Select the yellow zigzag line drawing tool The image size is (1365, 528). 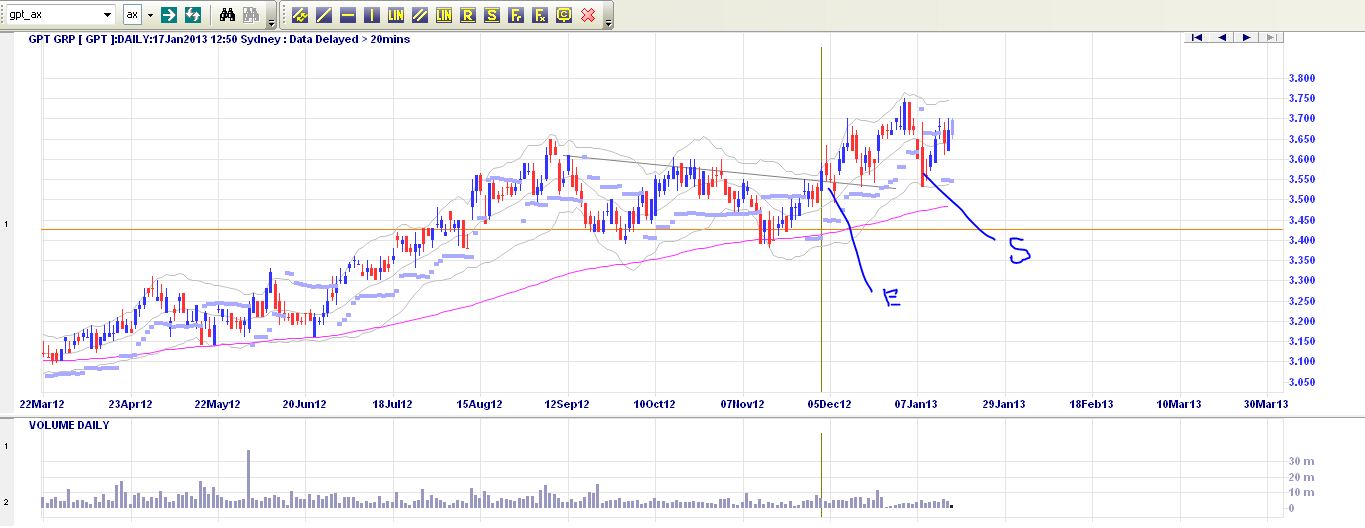pyautogui.click(x=300, y=15)
